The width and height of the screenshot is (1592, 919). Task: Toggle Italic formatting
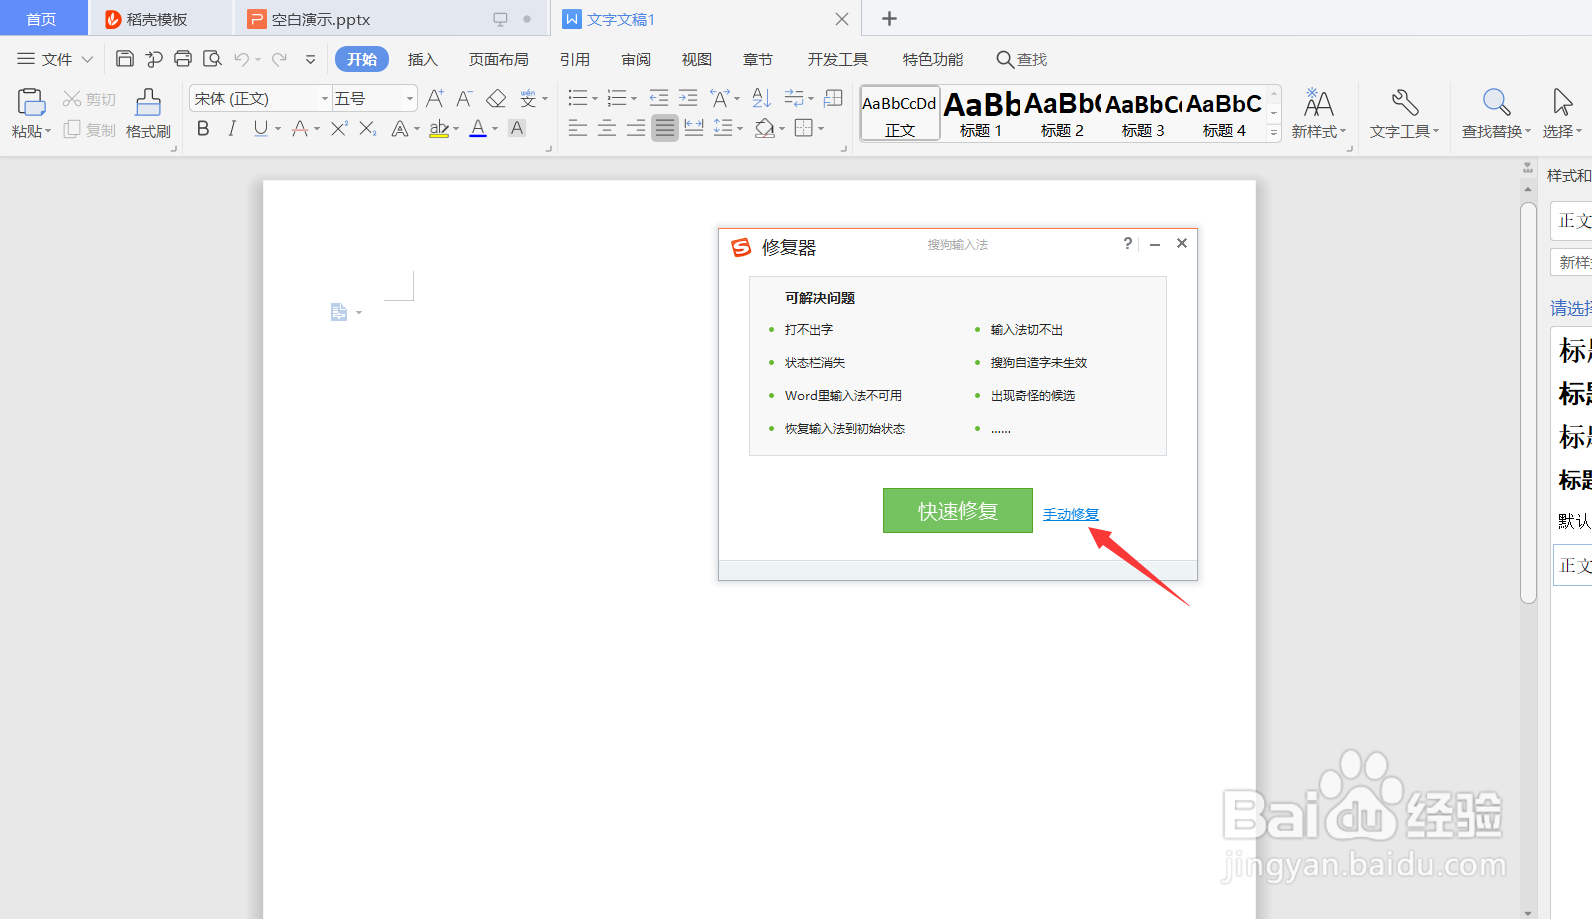(232, 128)
